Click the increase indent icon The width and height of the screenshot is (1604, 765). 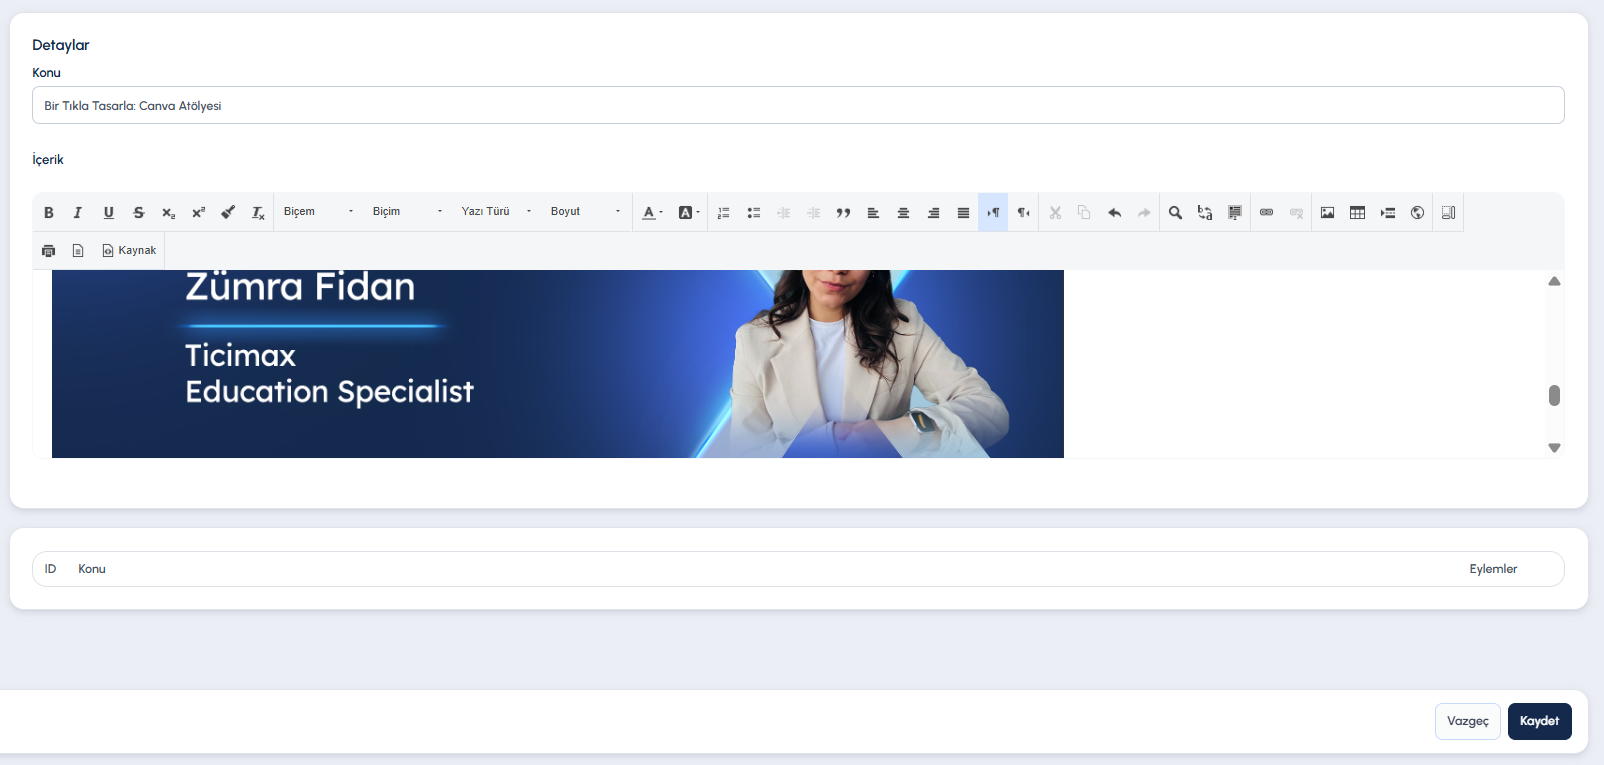click(813, 212)
